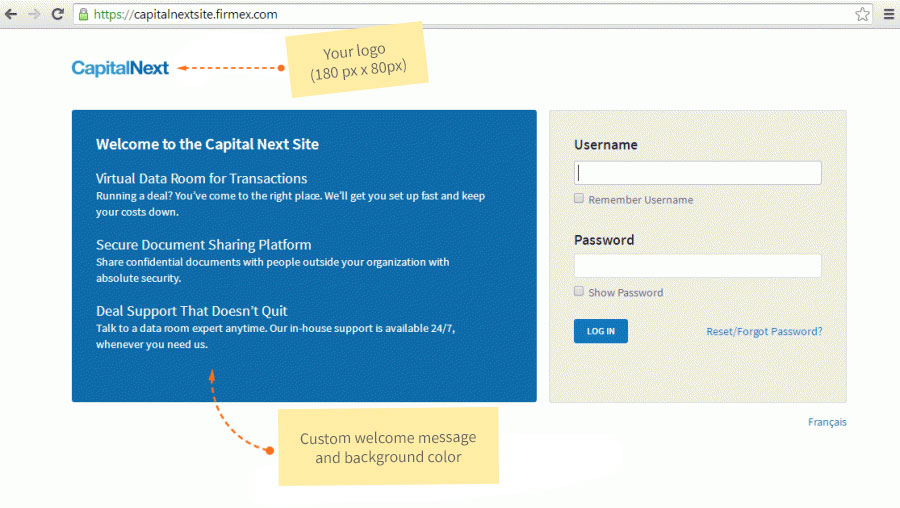
Task: Click 'Secure Document Sharing Platform' heading
Action: pyautogui.click(x=204, y=245)
